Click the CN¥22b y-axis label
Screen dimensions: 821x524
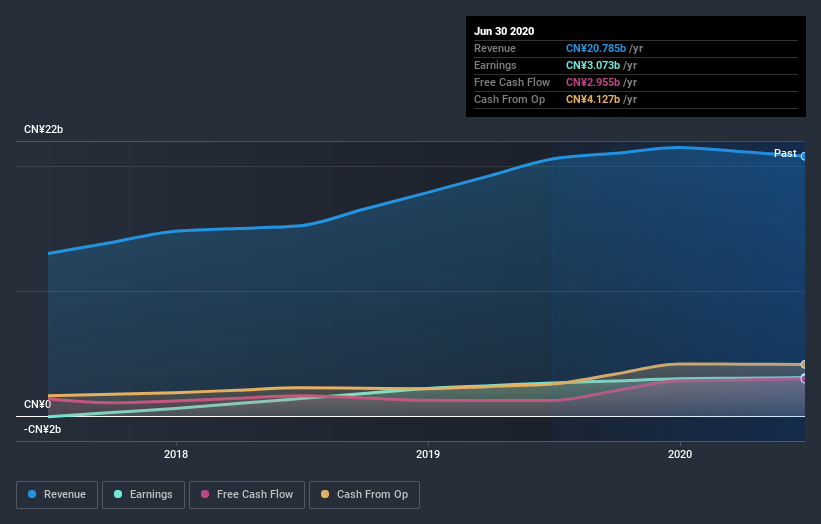(43, 129)
